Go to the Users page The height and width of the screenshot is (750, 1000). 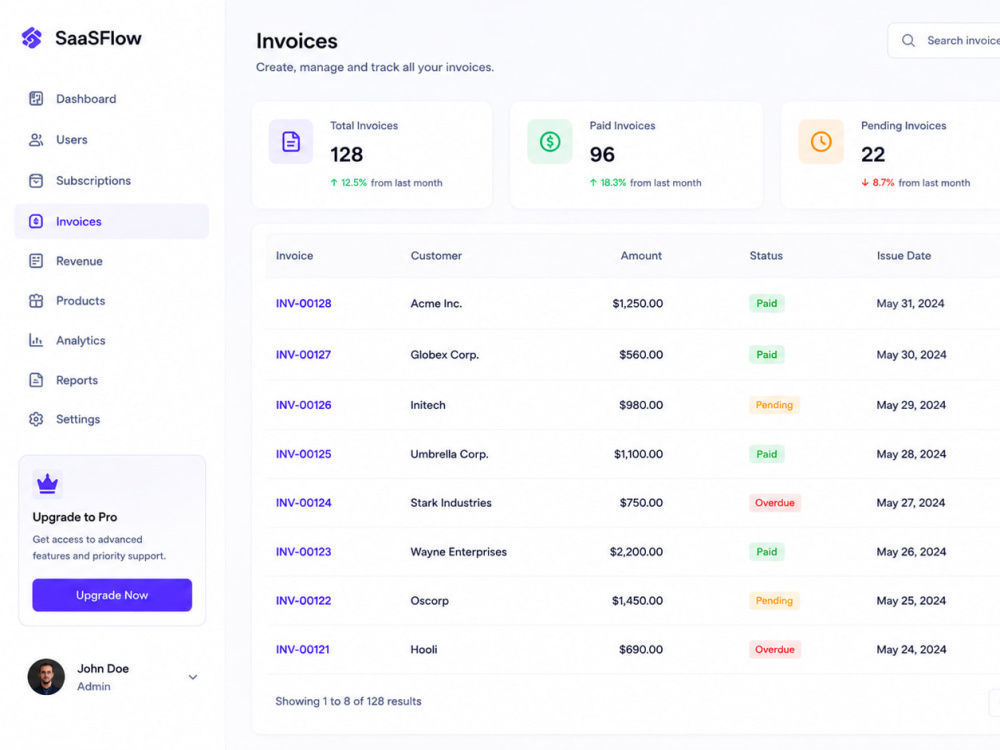[x=112, y=140]
